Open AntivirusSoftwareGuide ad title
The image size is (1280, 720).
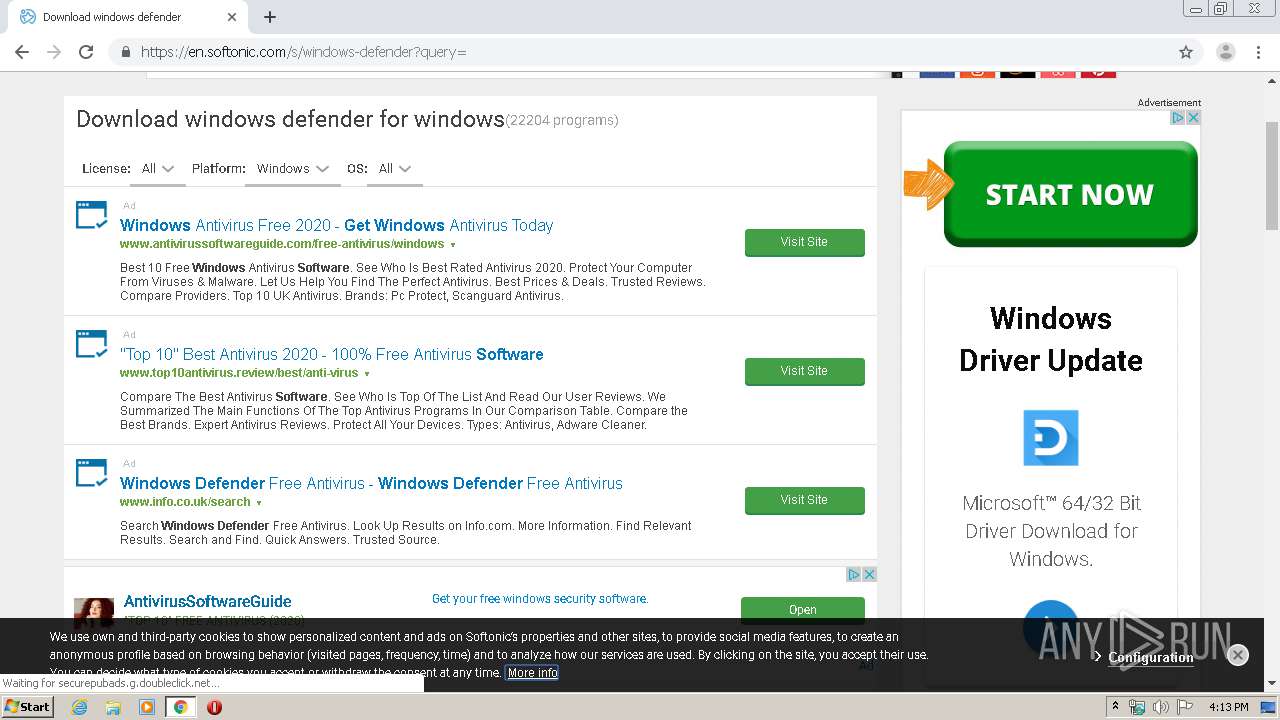[x=207, y=601]
